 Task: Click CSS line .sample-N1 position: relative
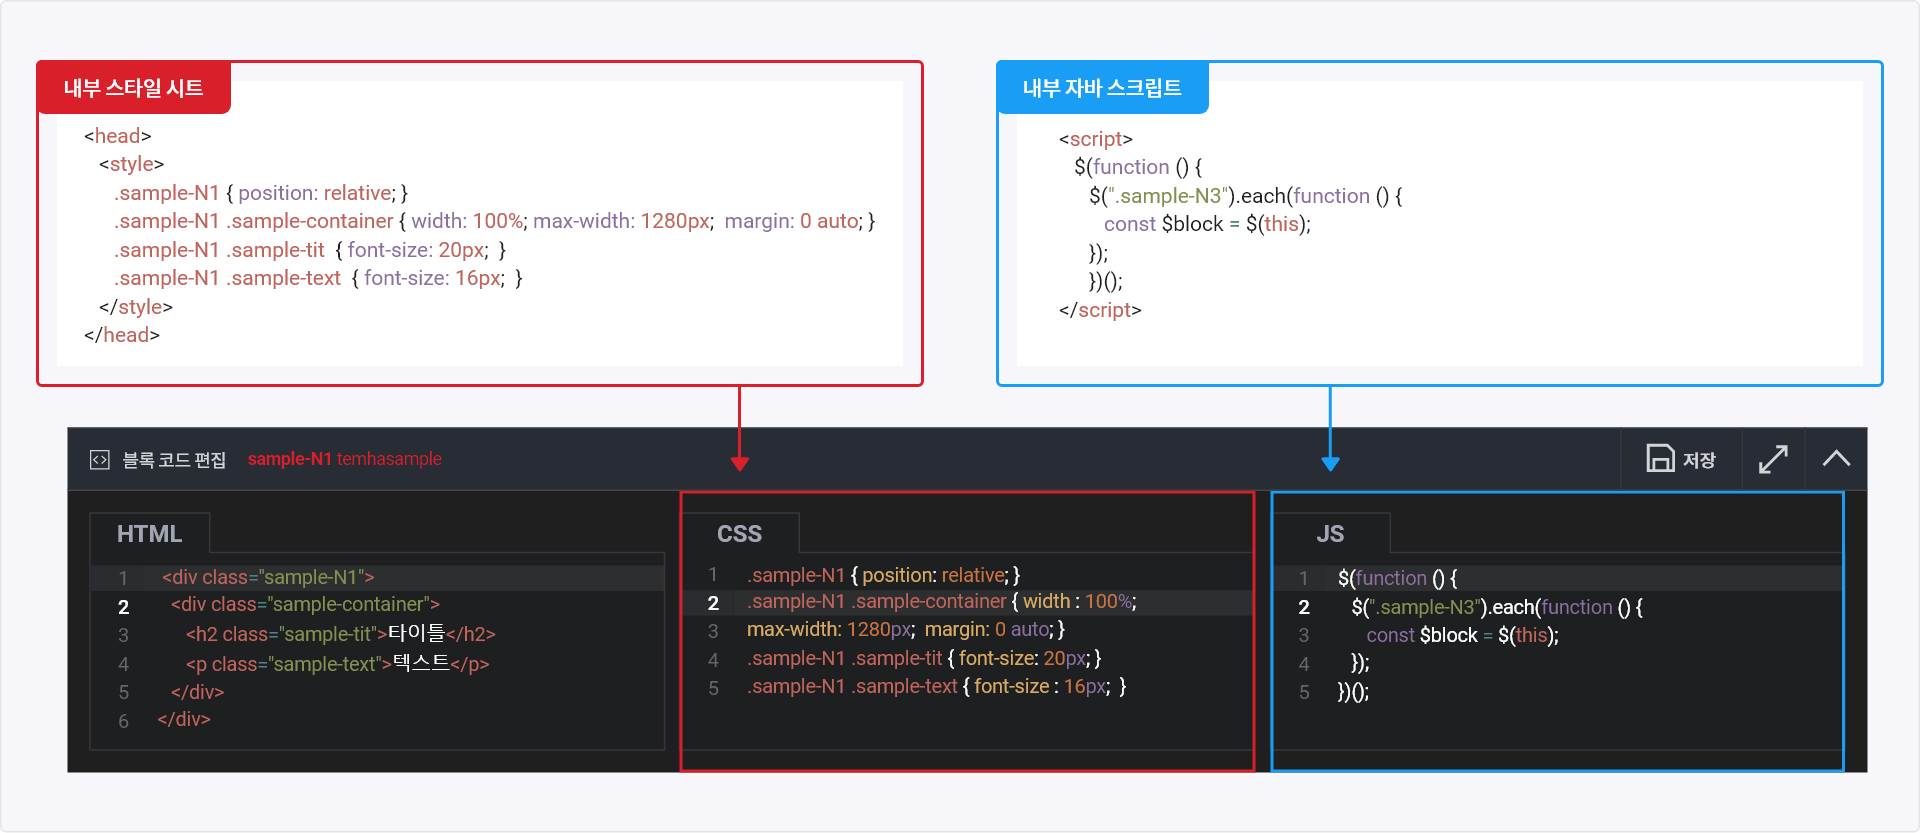point(883,575)
